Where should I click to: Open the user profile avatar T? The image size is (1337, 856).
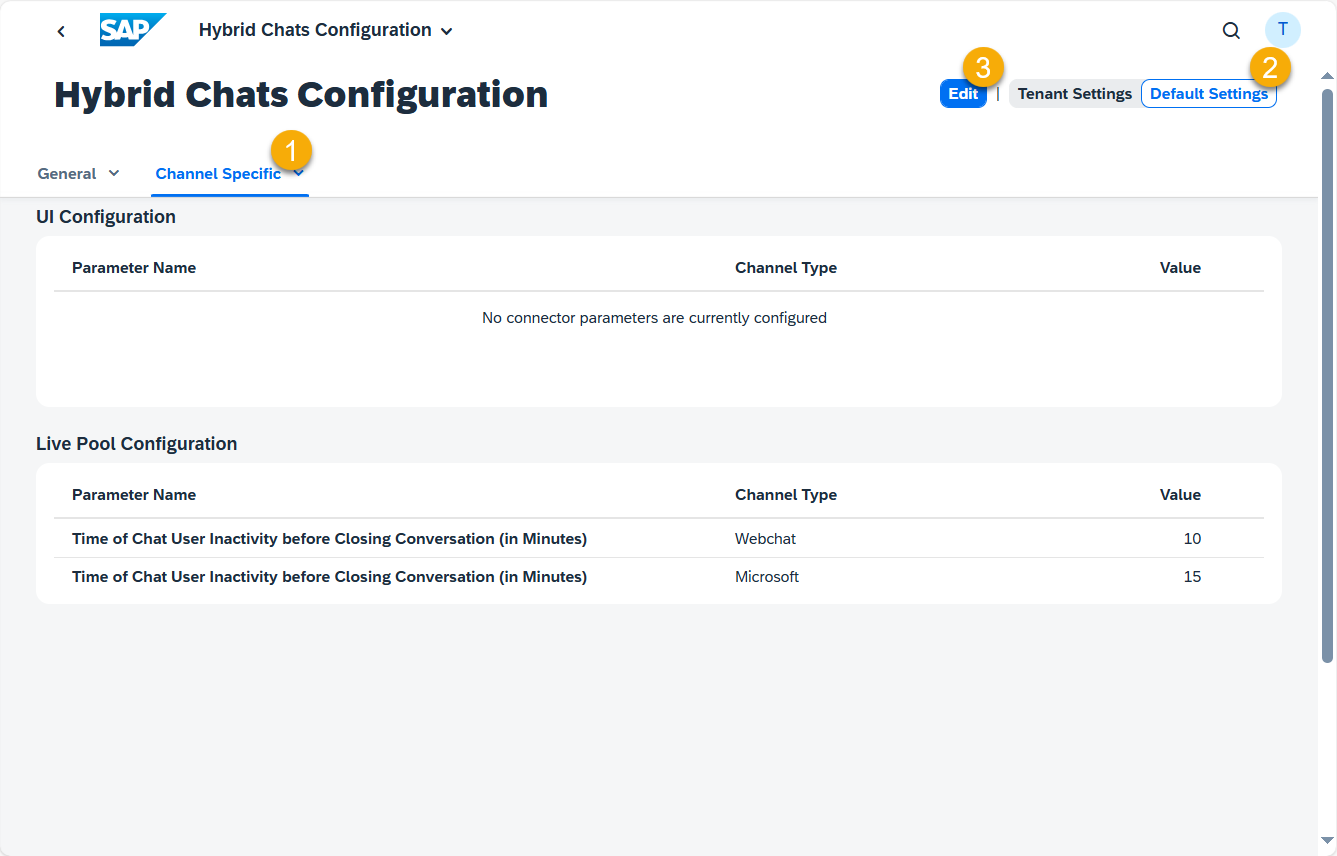point(1283,30)
